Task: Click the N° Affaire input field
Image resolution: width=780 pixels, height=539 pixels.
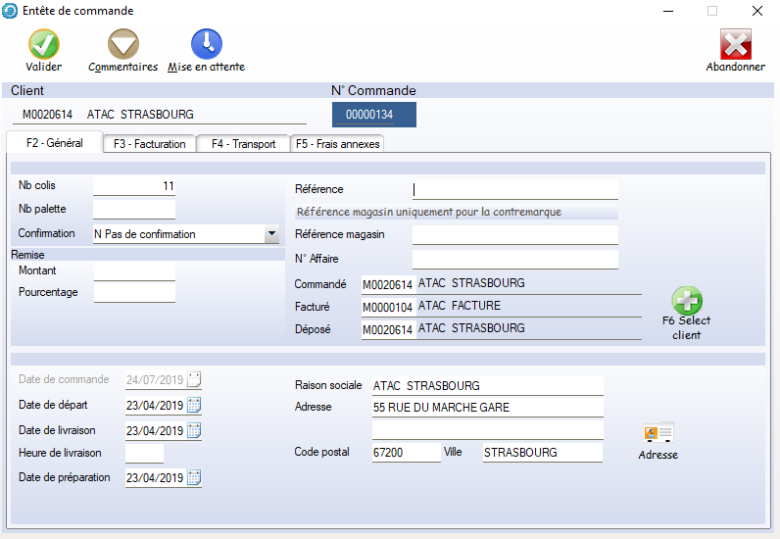Action: pyautogui.click(x=515, y=260)
